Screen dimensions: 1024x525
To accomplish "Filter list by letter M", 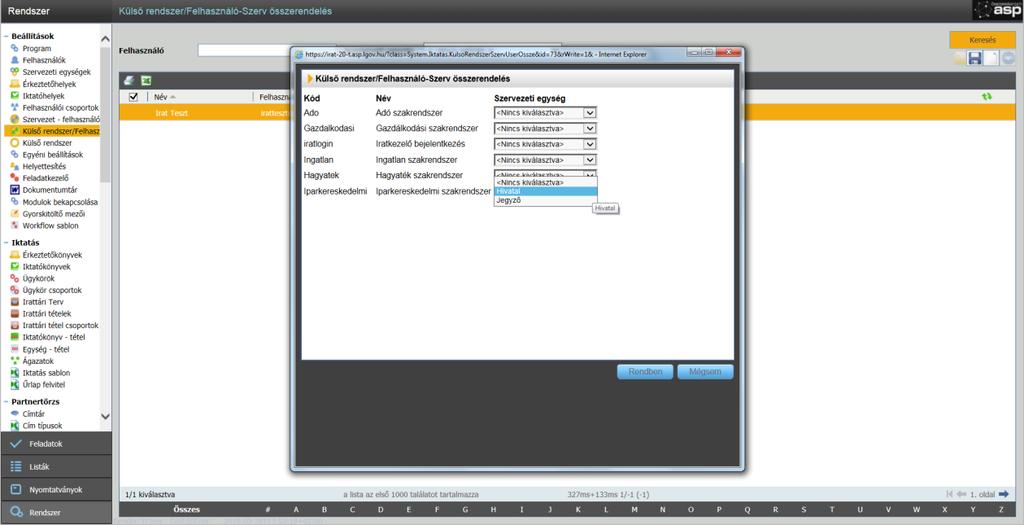I will click(634, 509).
